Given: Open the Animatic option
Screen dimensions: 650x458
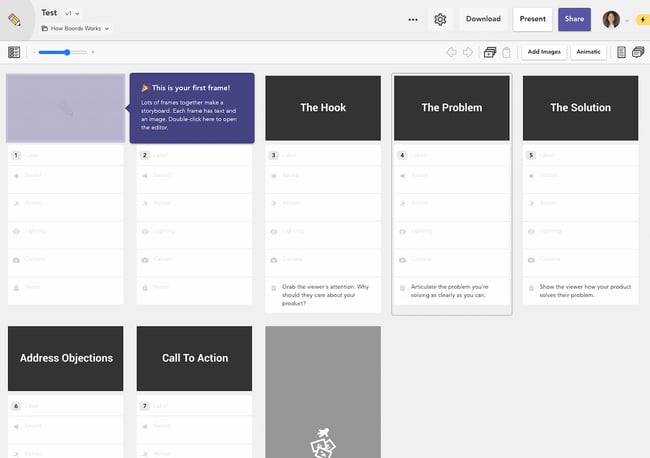Looking at the screenshot, I should (x=588, y=52).
